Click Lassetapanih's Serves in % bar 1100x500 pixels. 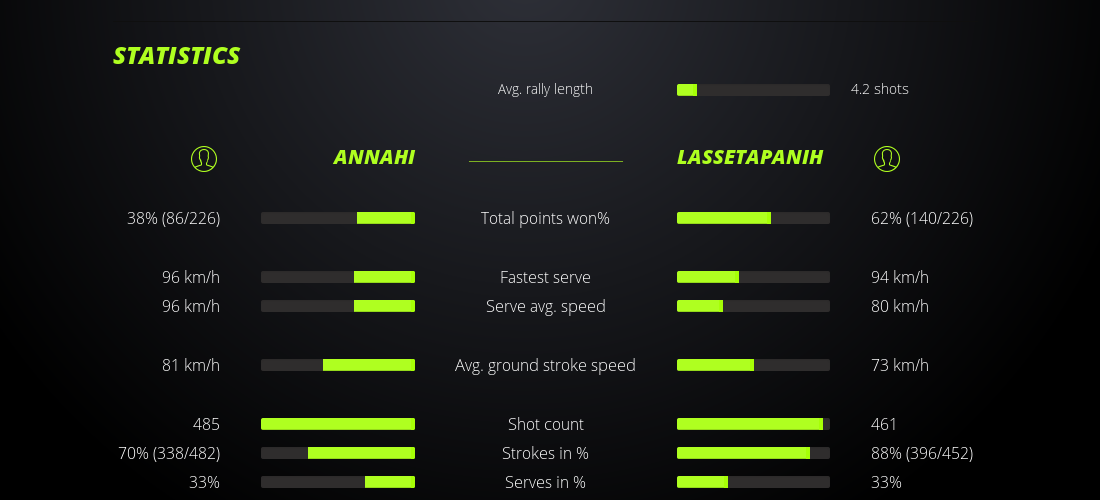(753, 482)
